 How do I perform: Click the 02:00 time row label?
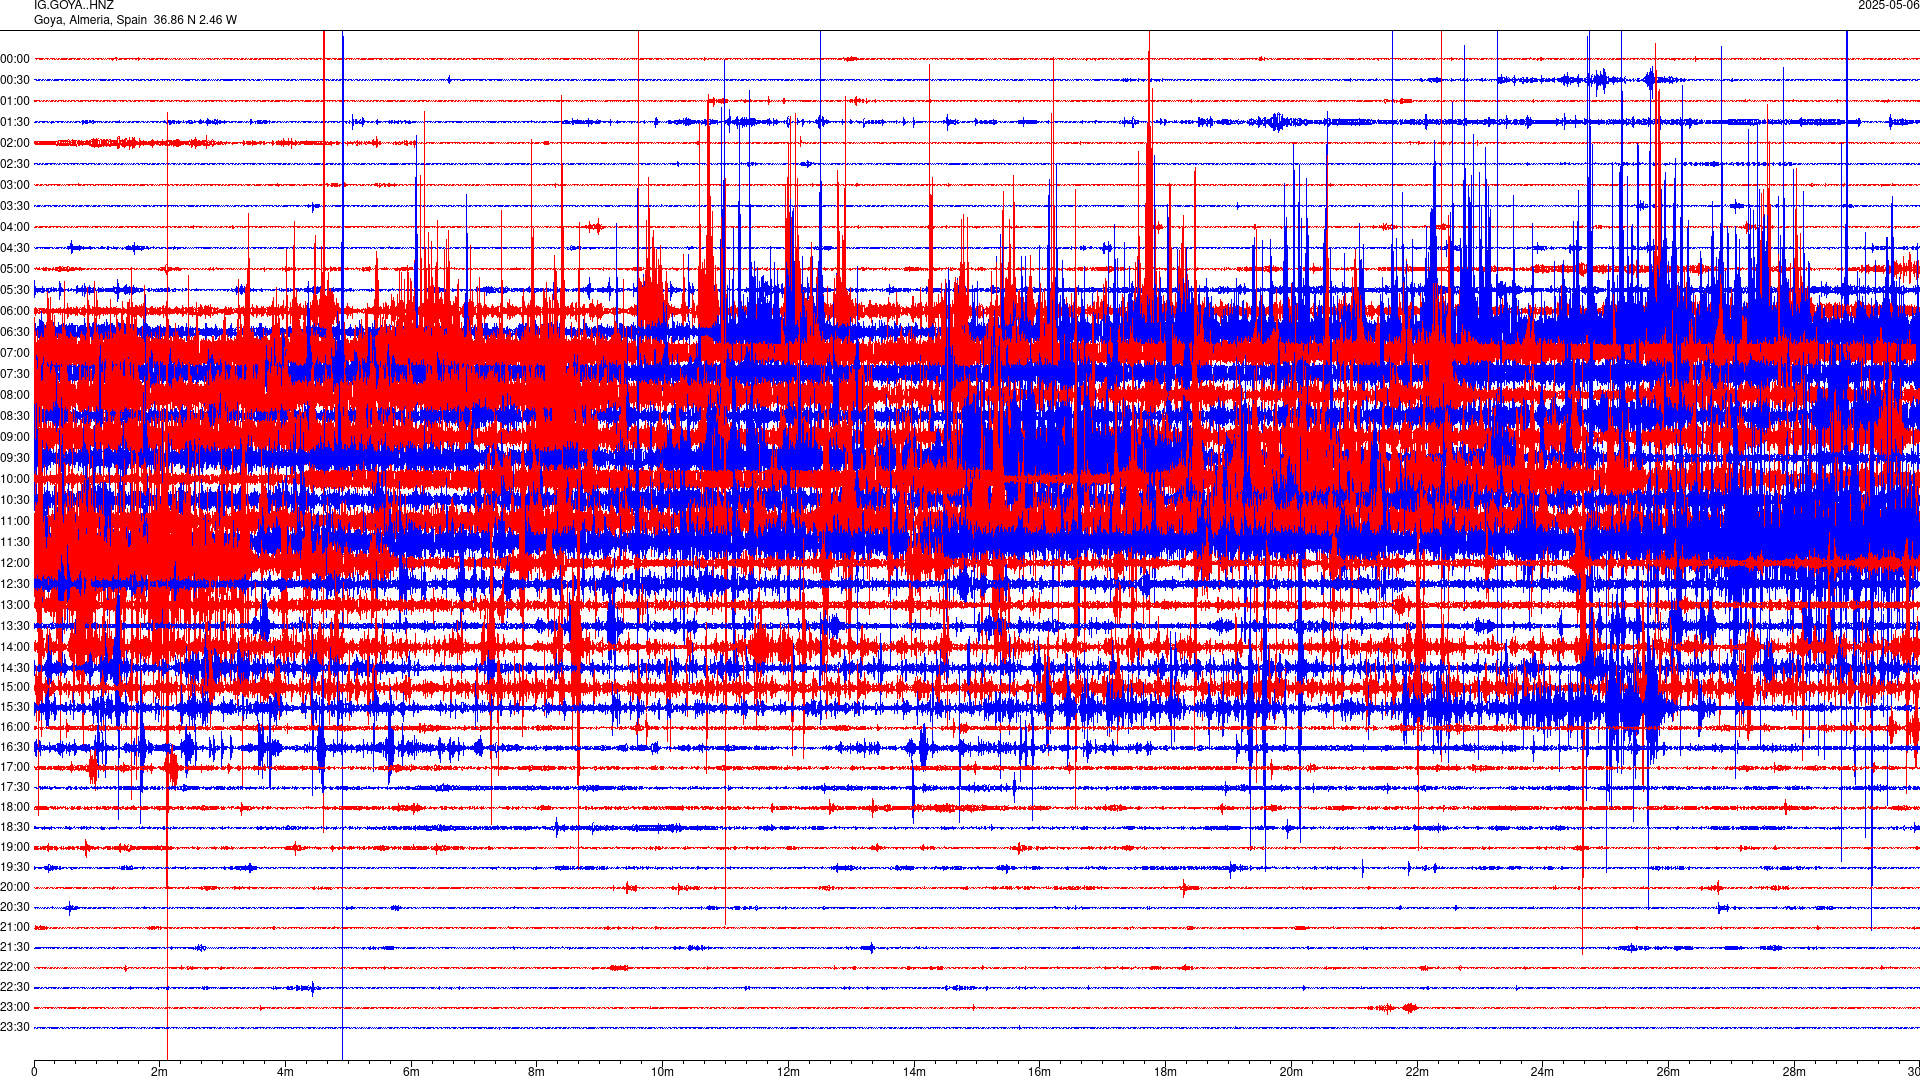(x=15, y=143)
